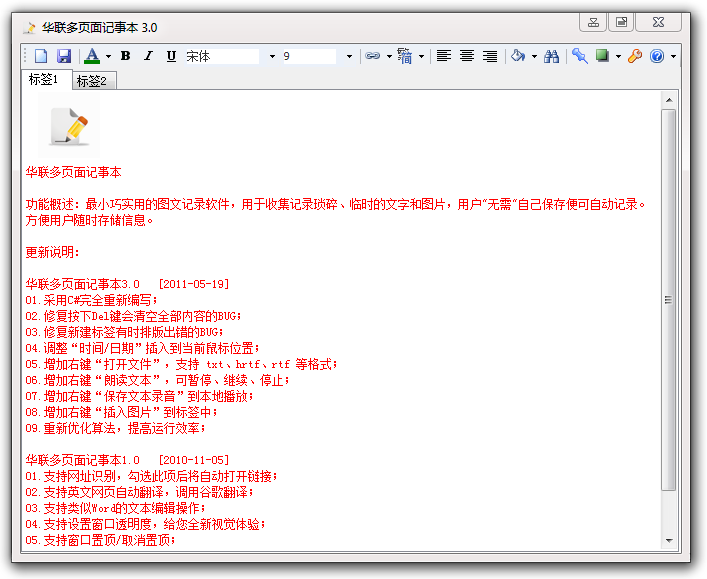Expand the paint bucket dropdown arrow
This screenshot has height=579, width=707.
click(x=534, y=56)
